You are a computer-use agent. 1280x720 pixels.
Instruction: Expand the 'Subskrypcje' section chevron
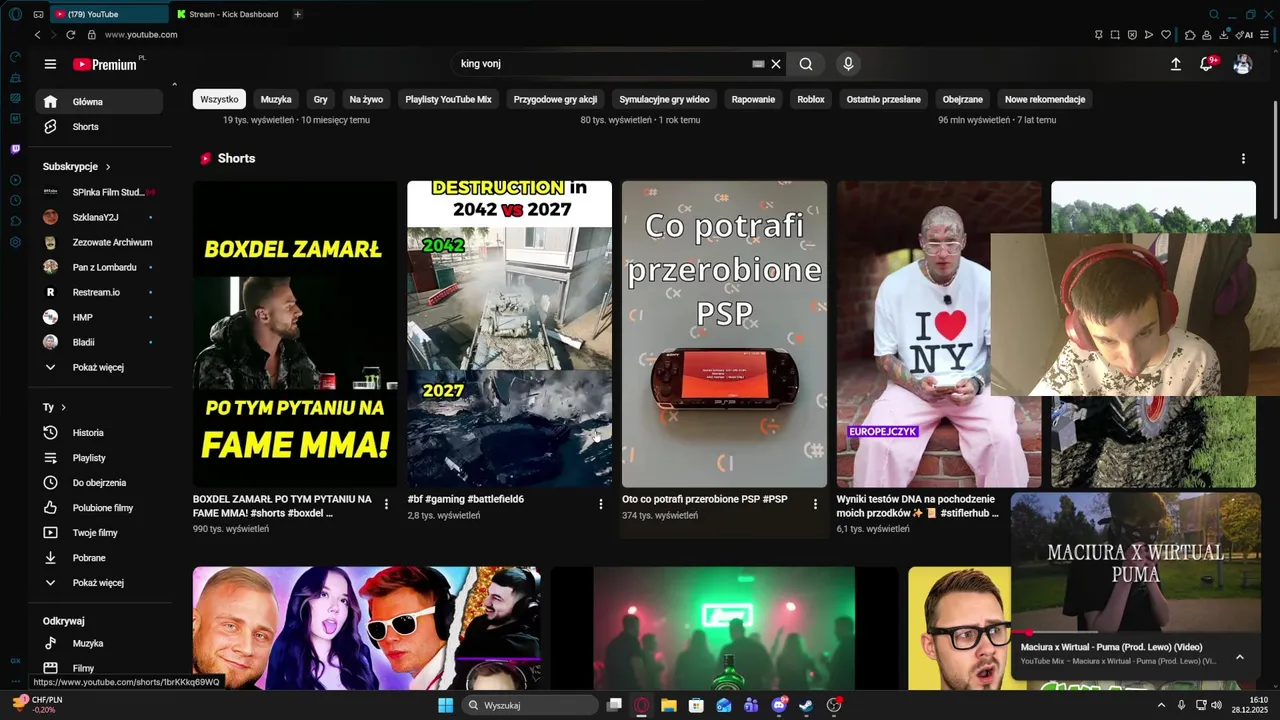coord(108,167)
